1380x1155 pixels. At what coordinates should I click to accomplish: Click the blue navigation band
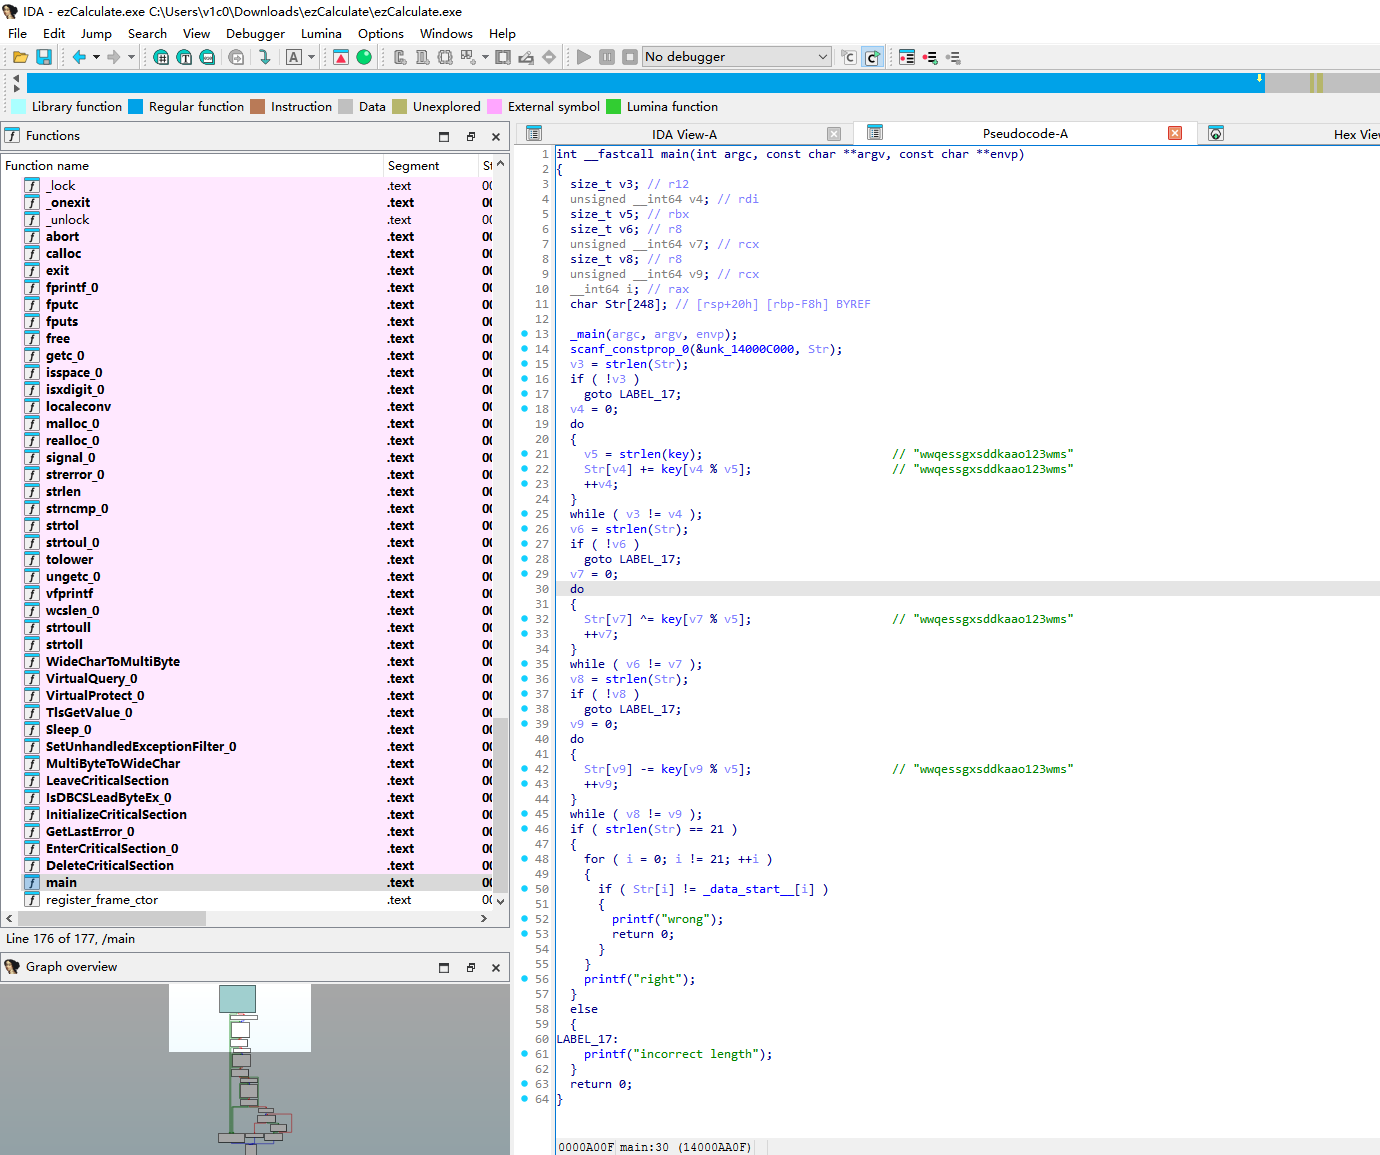(640, 83)
